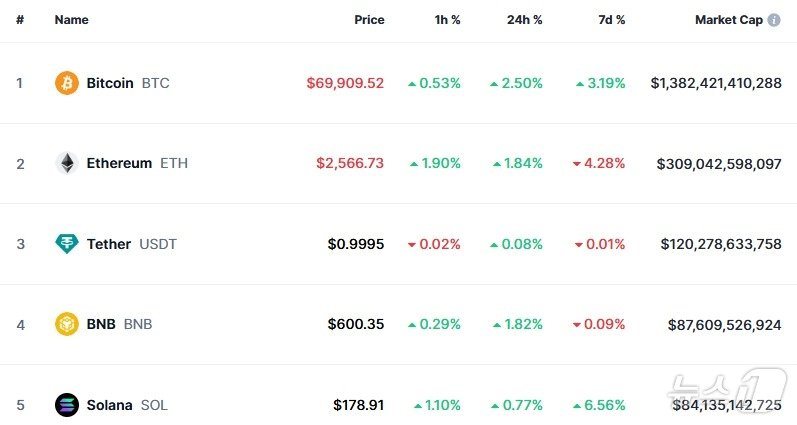
Task: Sort table by Name column header
Action: tap(71, 20)
